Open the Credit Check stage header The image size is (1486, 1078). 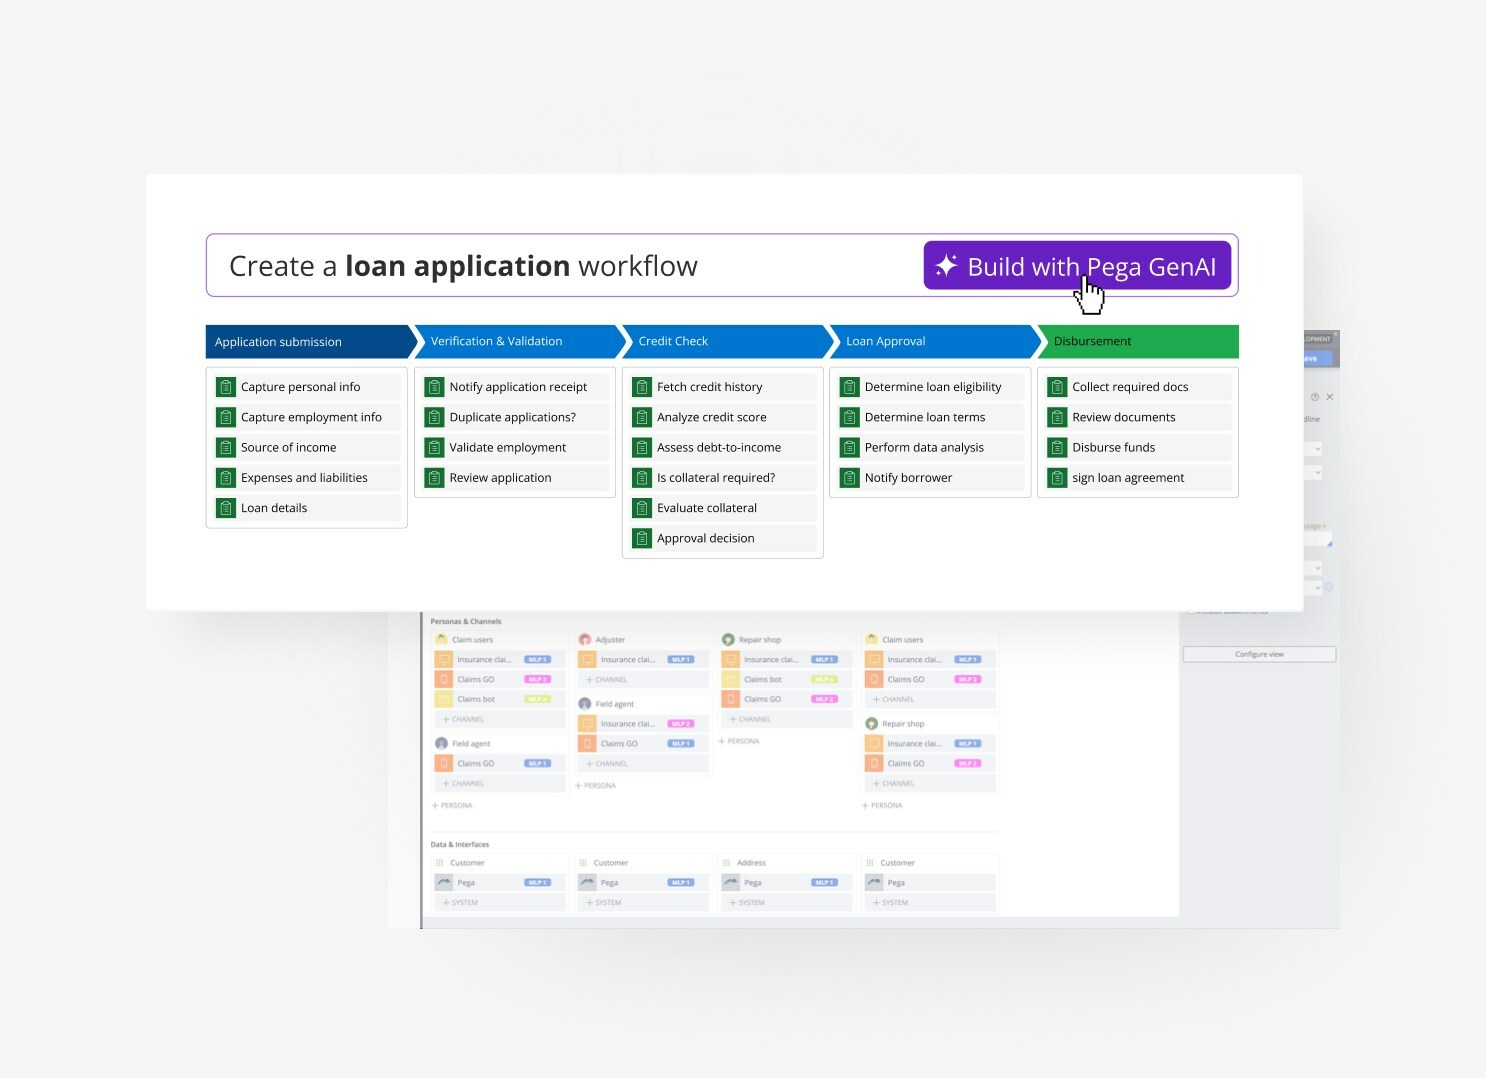point(726,342)
